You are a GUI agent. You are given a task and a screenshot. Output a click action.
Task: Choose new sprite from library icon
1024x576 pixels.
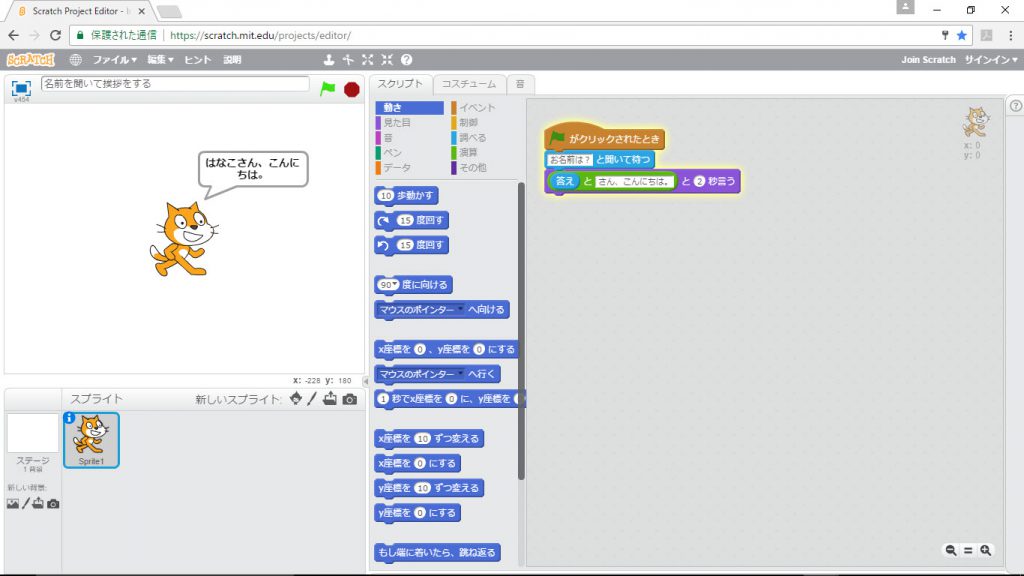point(296,398)
